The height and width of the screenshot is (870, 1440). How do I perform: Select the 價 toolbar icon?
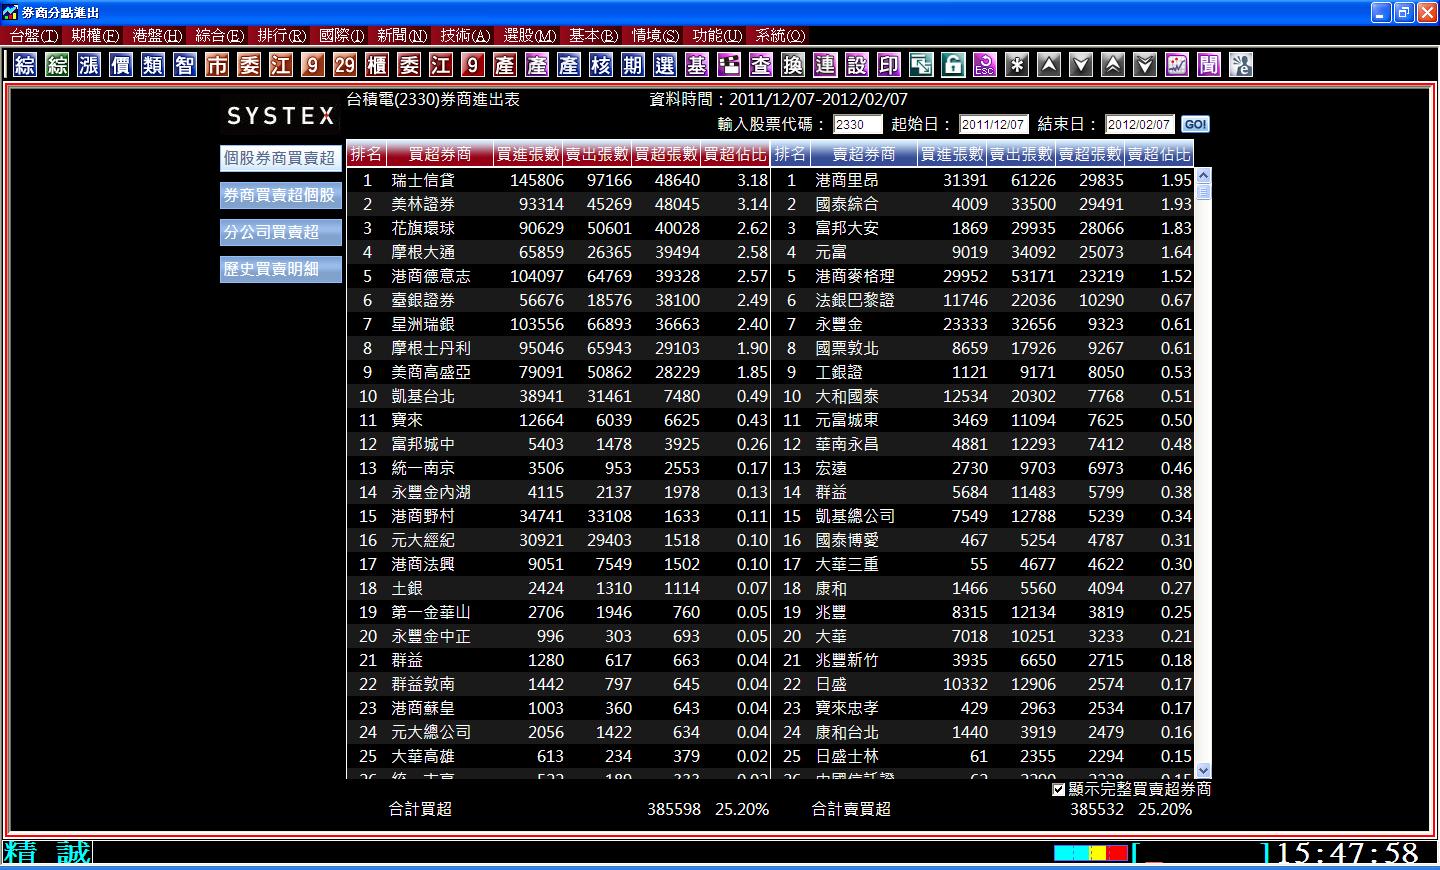click(121, 65)
